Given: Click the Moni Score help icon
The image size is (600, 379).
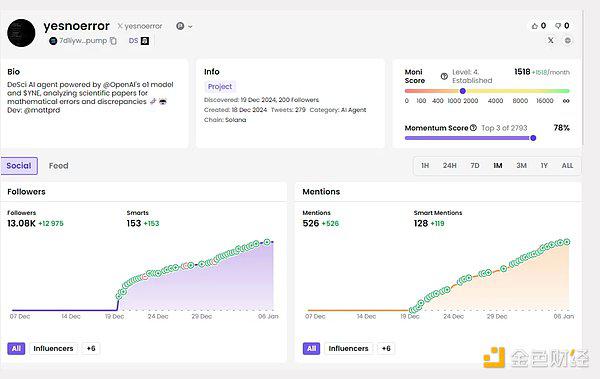Looking at the screenshot, I should (x=444, y=76).
